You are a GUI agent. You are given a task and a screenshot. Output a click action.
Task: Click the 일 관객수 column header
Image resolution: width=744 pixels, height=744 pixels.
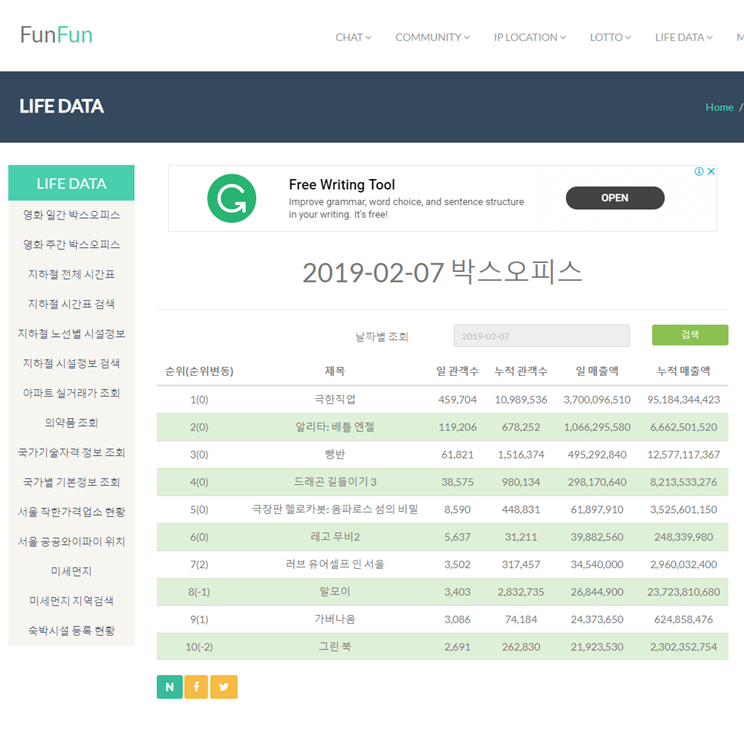pyautogui.click(x=457, y=371)
